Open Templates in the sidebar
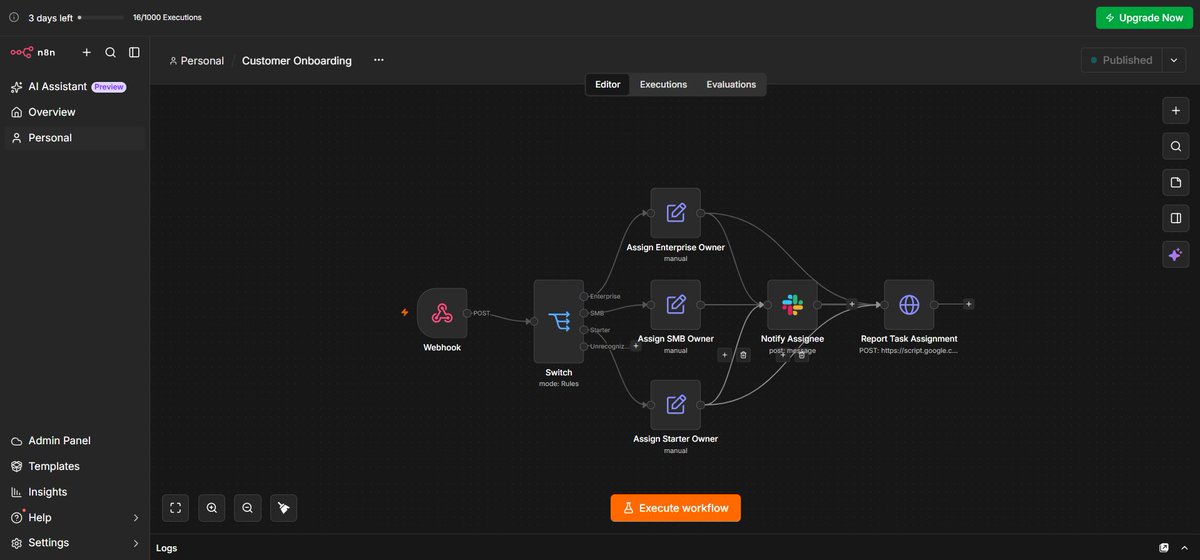 pyautogui.click(x=75, y=467)
